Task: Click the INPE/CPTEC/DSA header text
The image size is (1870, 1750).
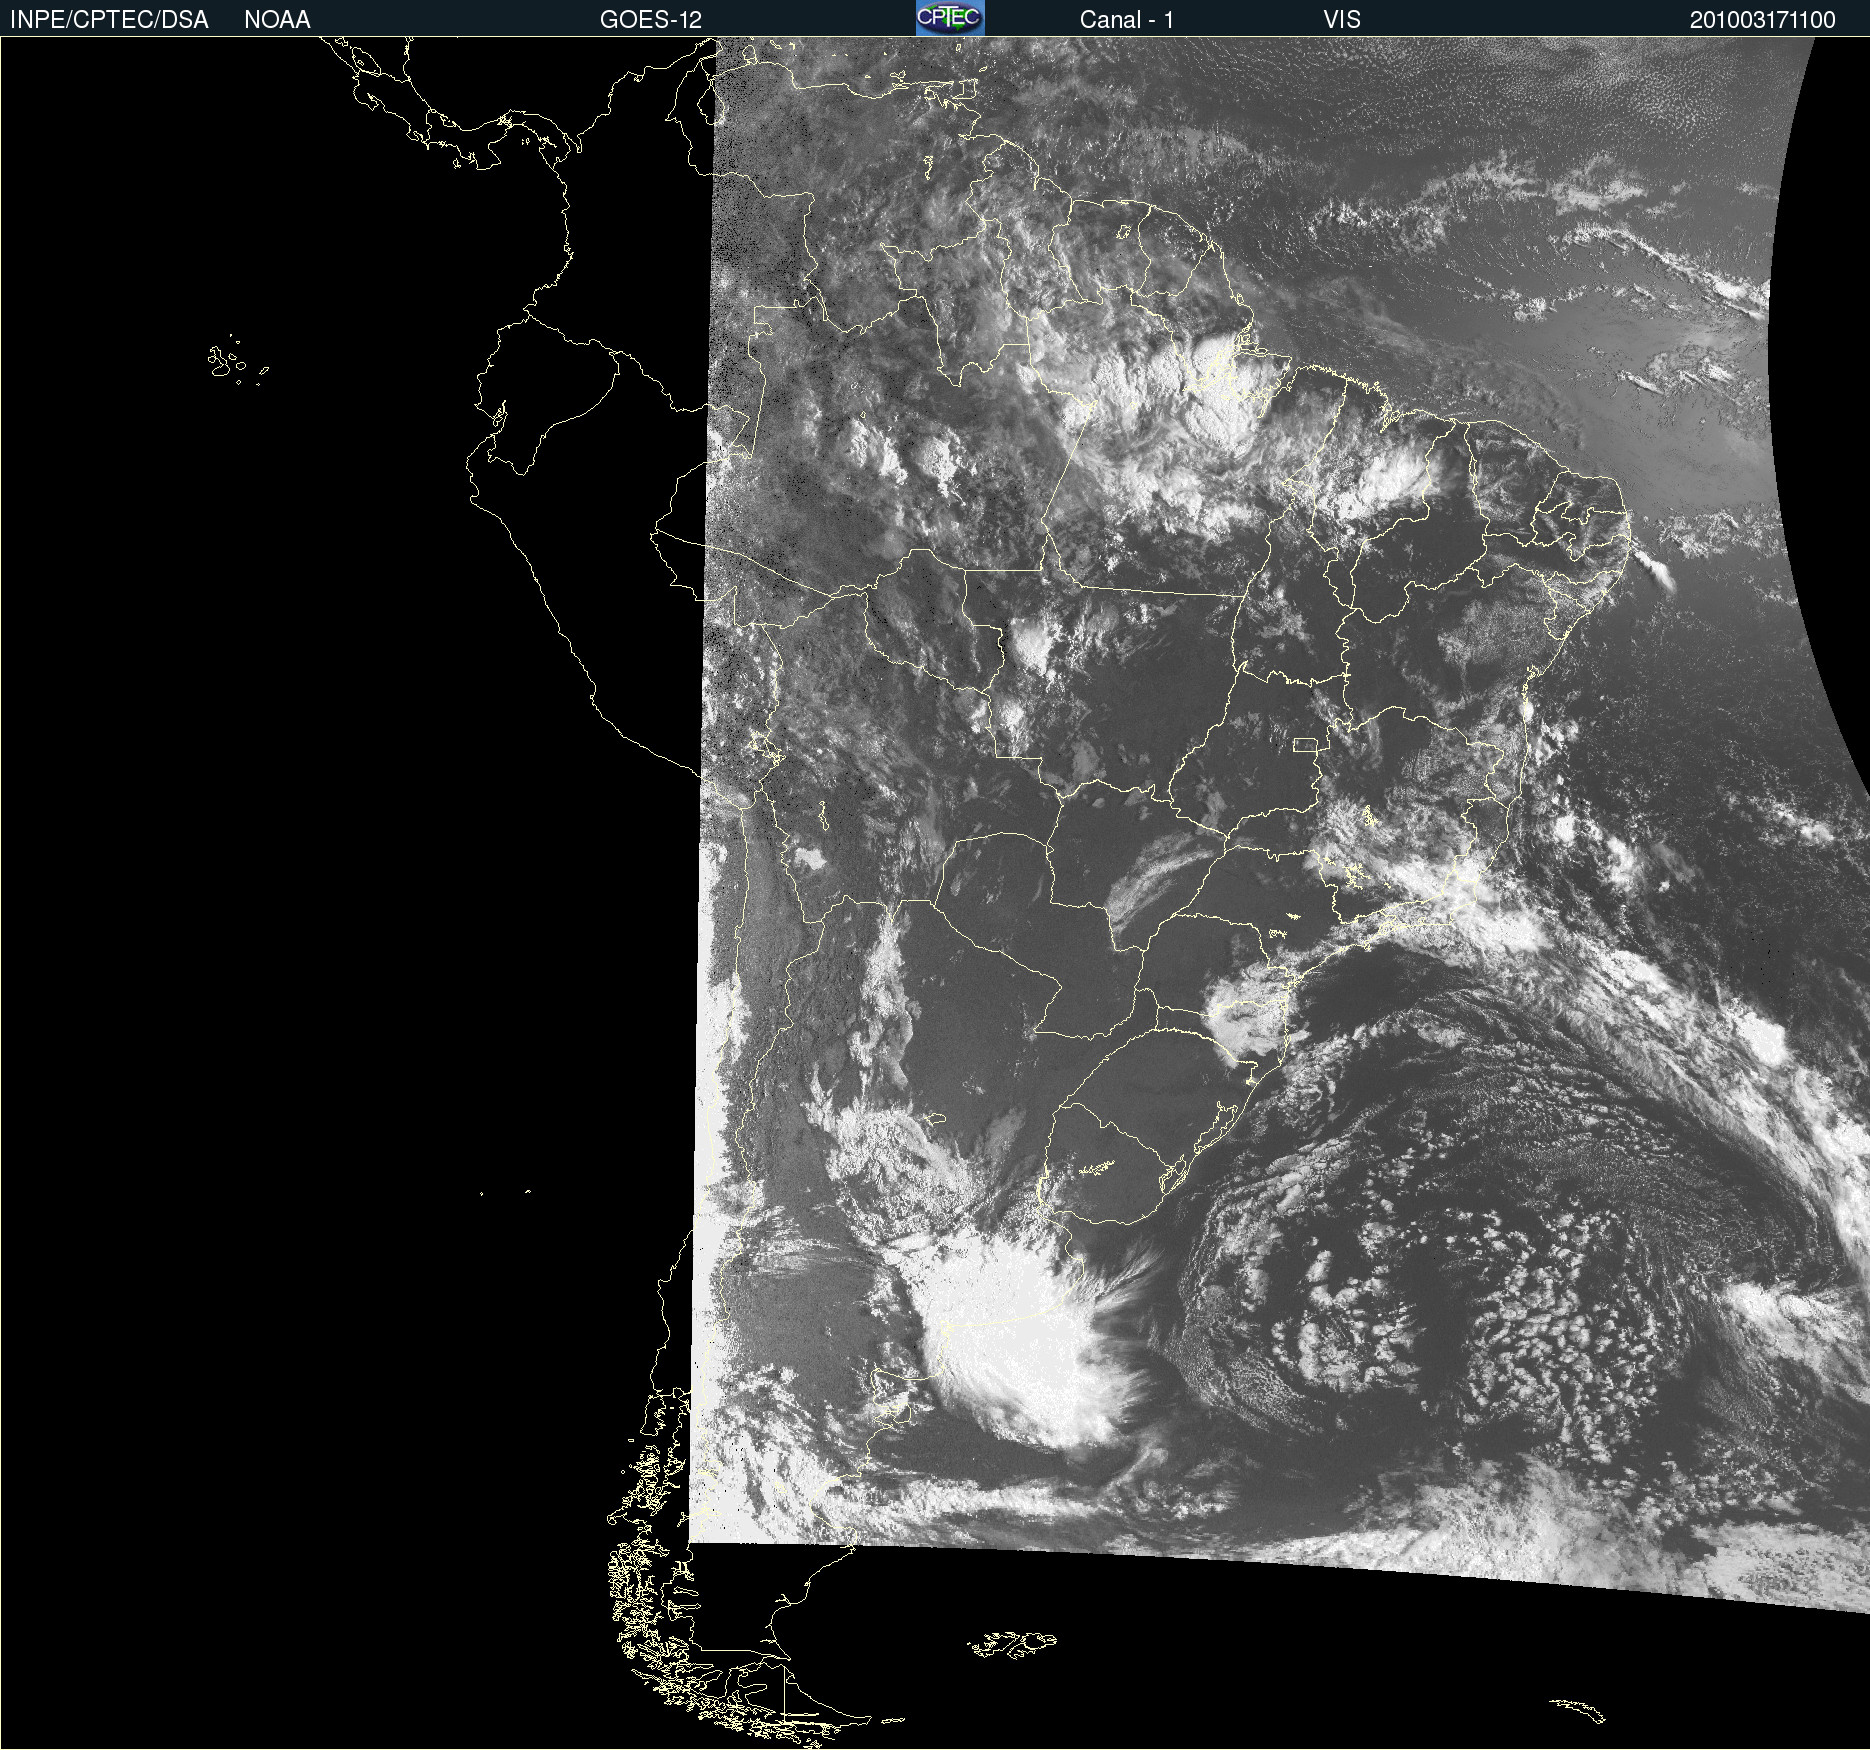Action: pos(109,20)
